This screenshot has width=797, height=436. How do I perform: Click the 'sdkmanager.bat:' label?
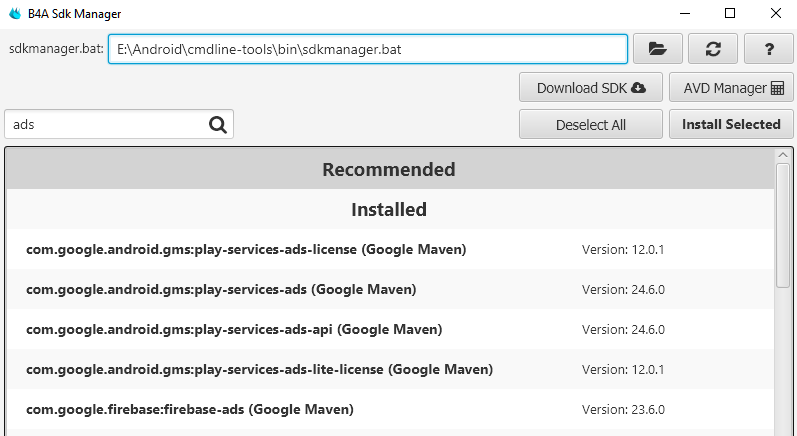click(x=56, y=49)
